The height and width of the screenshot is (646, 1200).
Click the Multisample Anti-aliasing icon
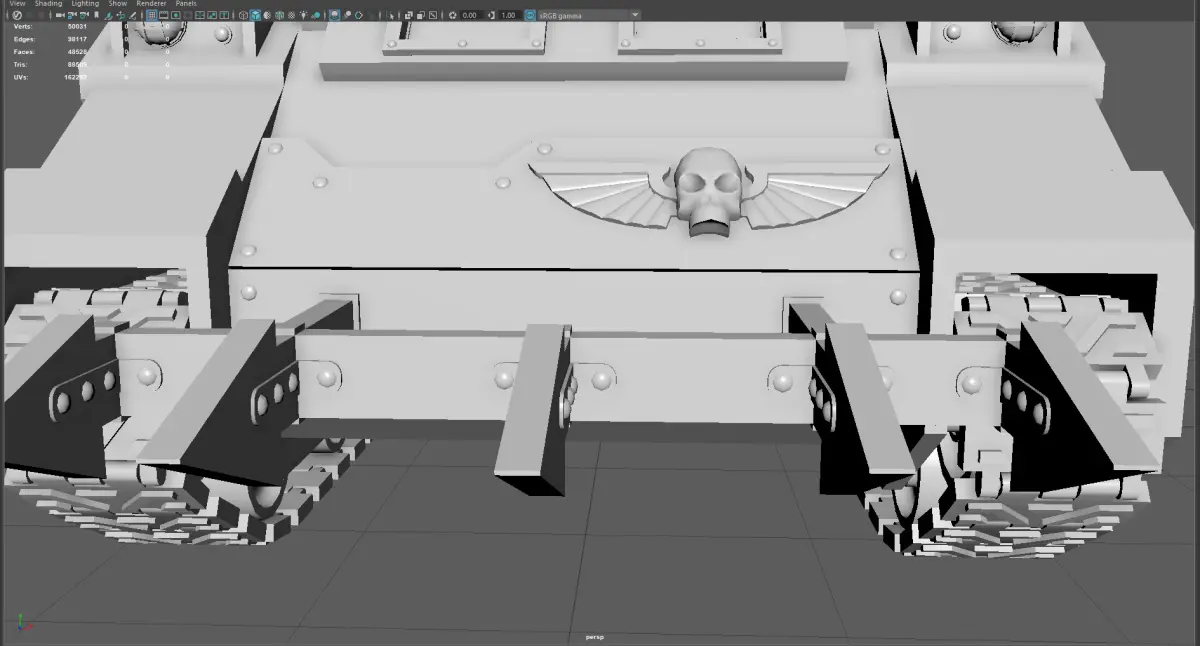[x=359, y=15]
